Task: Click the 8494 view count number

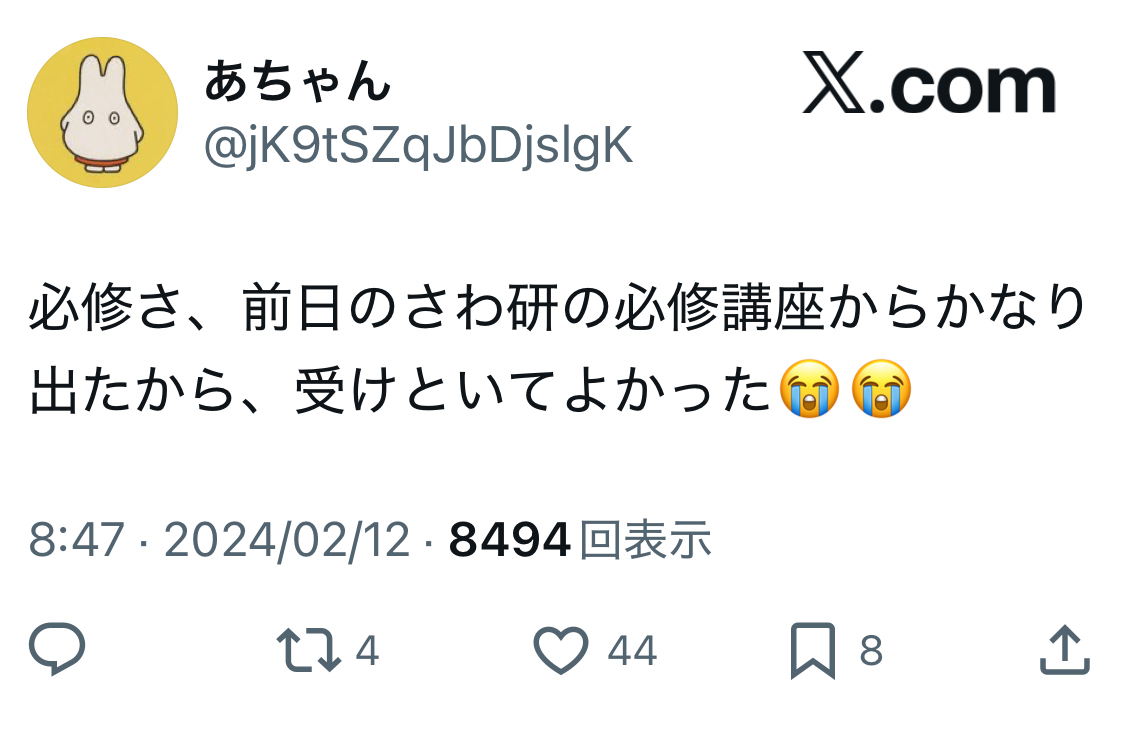Action: 510,539
